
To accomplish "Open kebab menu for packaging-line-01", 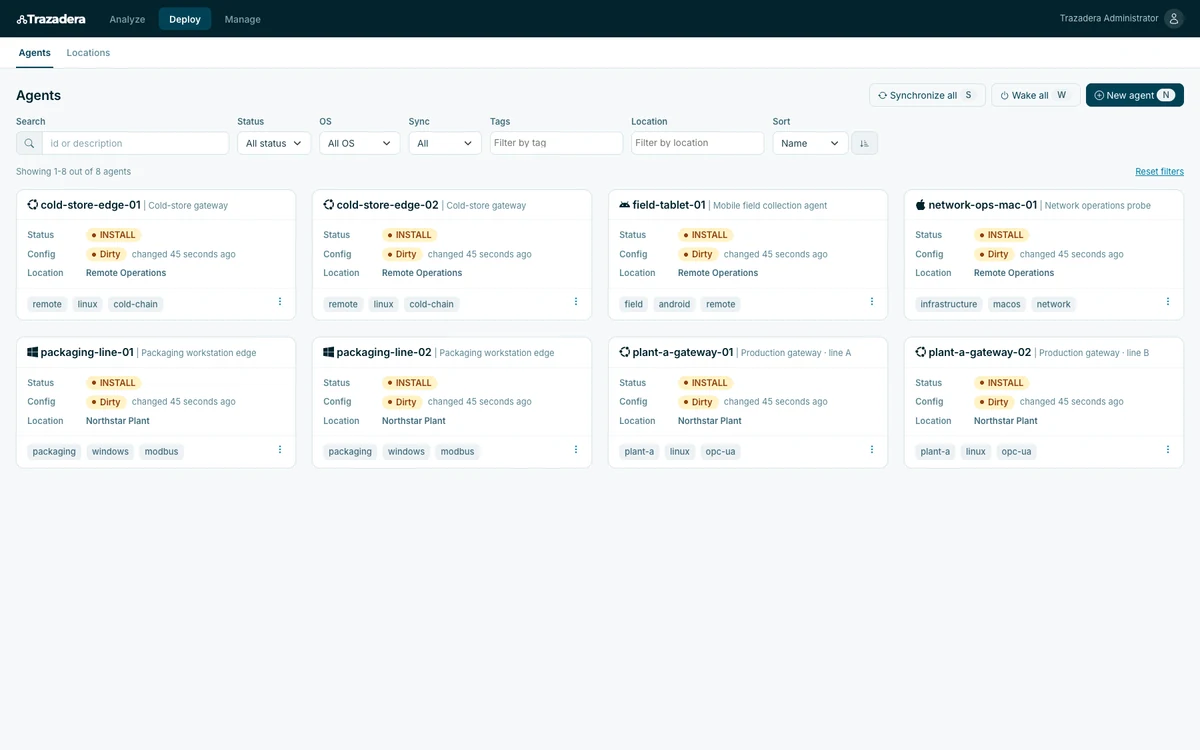I will 280,449.
